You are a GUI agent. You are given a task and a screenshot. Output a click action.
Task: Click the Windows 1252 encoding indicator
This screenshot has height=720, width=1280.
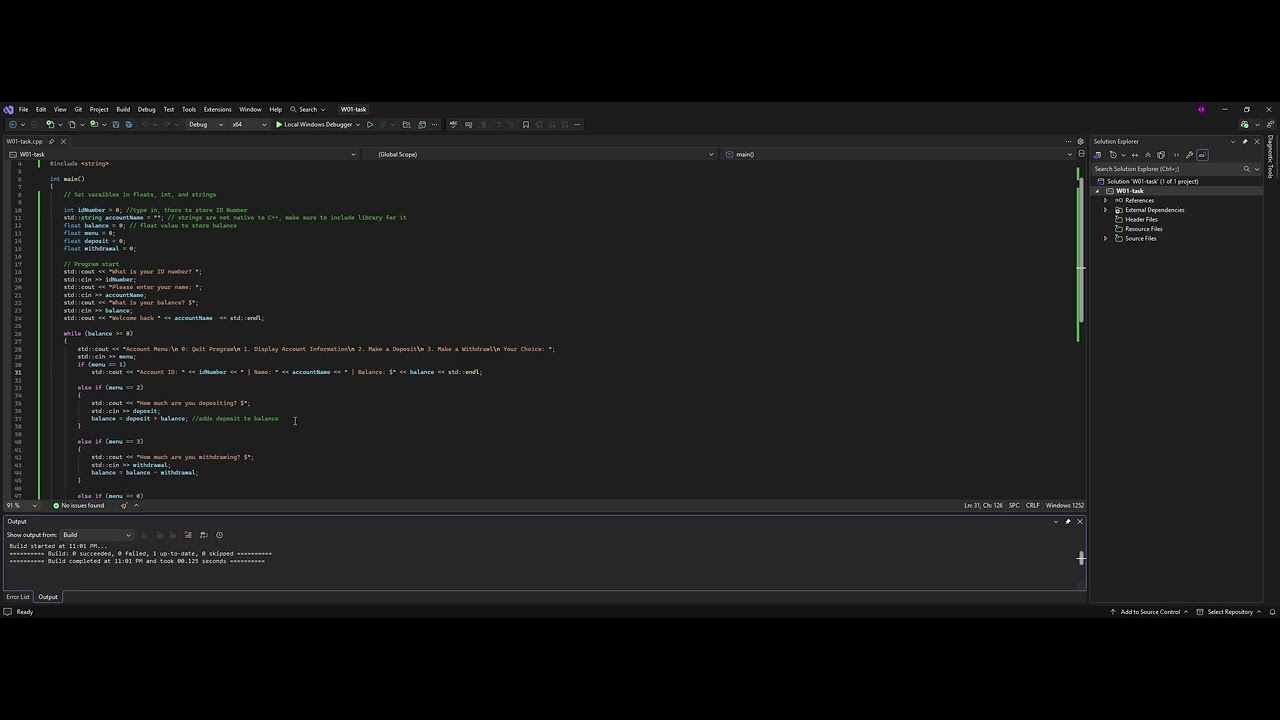coord(1064,505)
